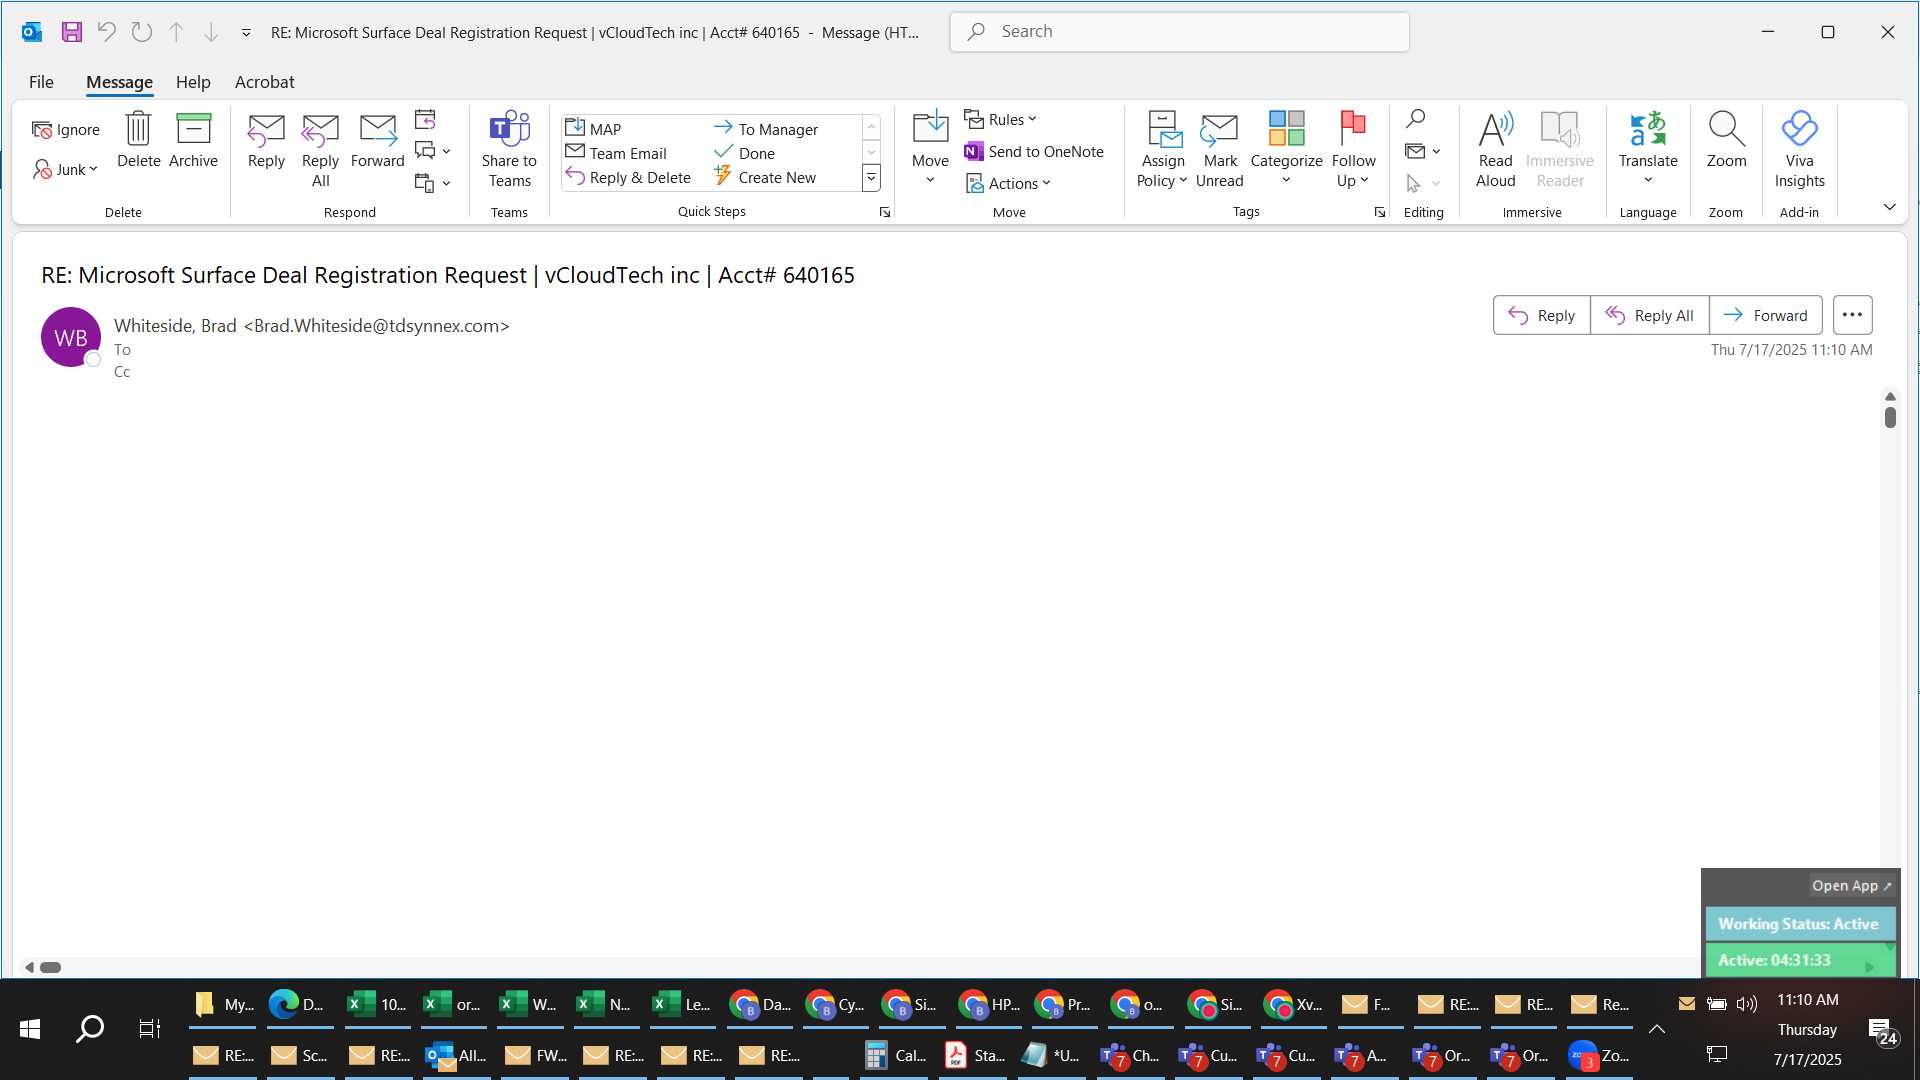Expand the Junk dropdown

point(66,169)
